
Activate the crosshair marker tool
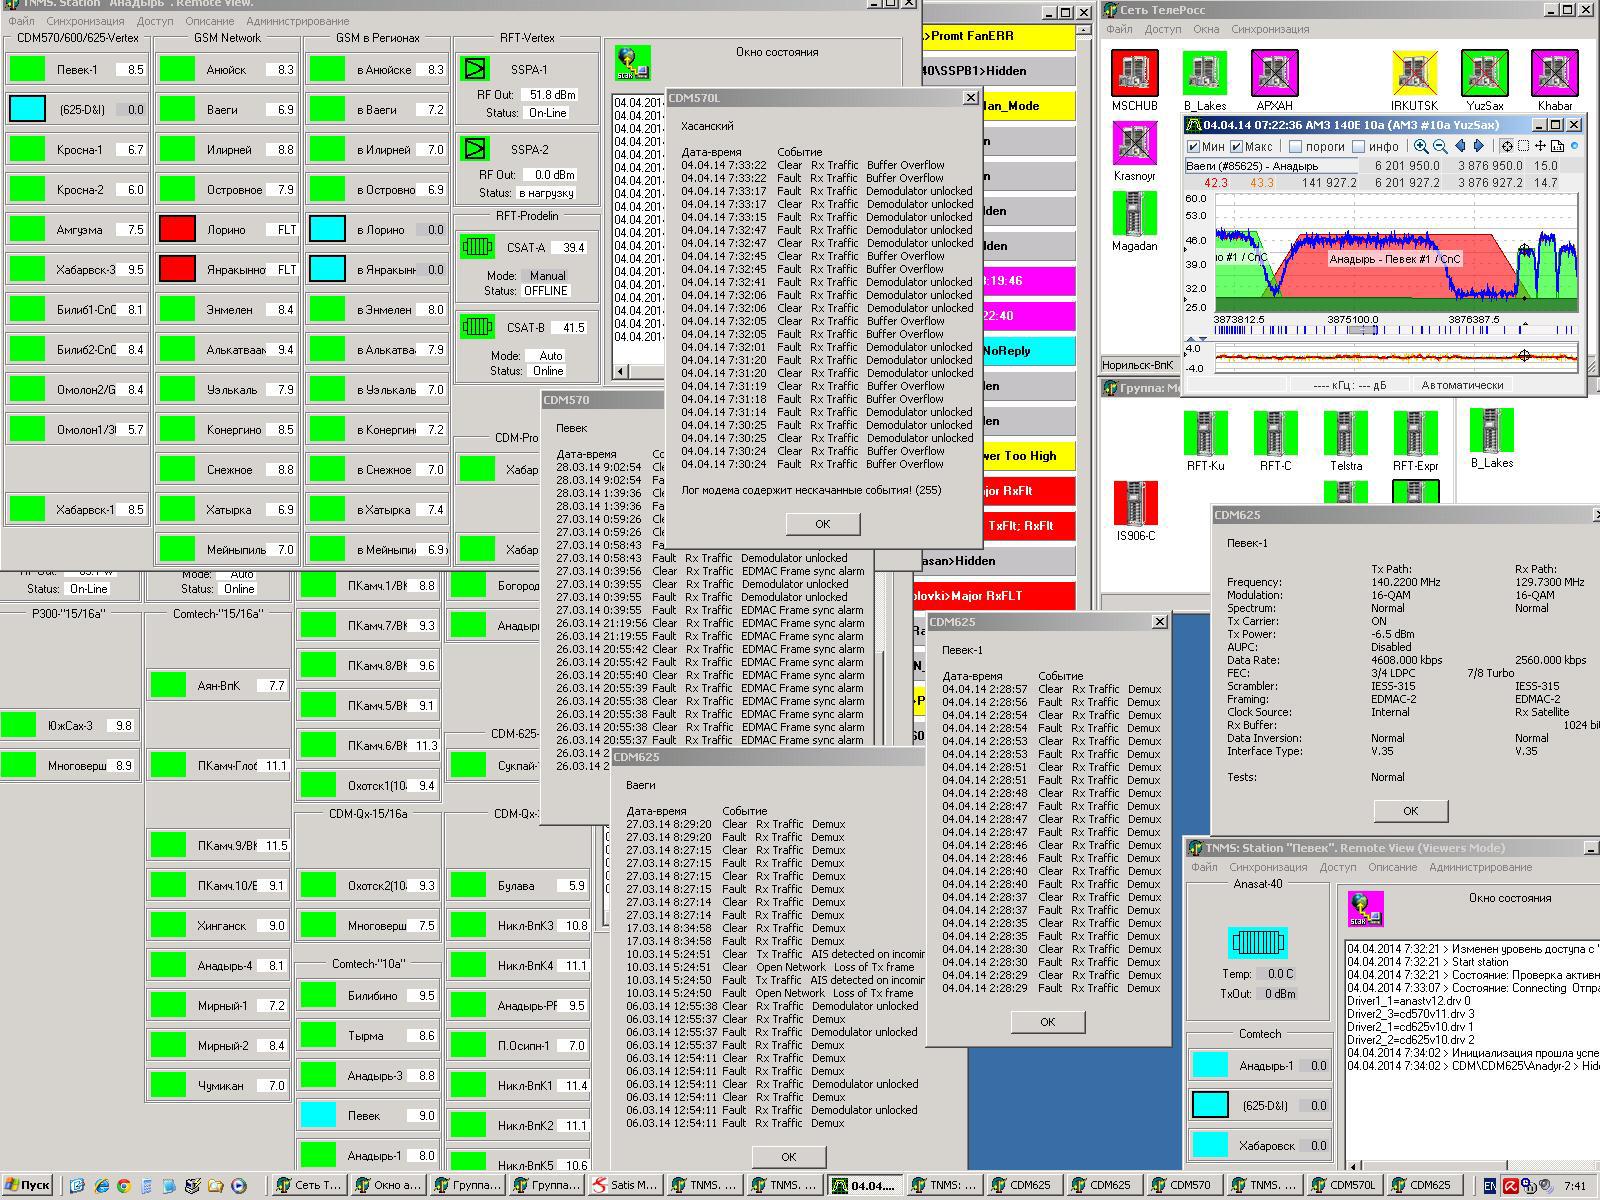coord(1506,146)
